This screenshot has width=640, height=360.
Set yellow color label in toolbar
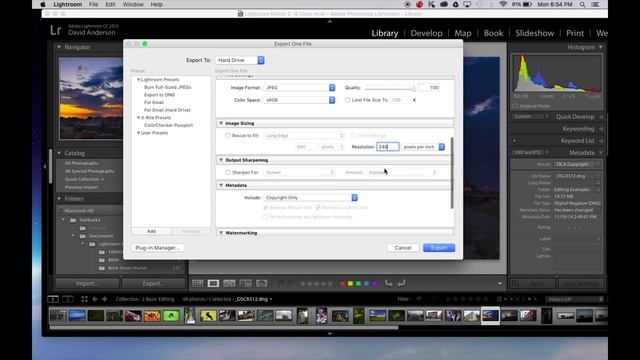(350, 284)
